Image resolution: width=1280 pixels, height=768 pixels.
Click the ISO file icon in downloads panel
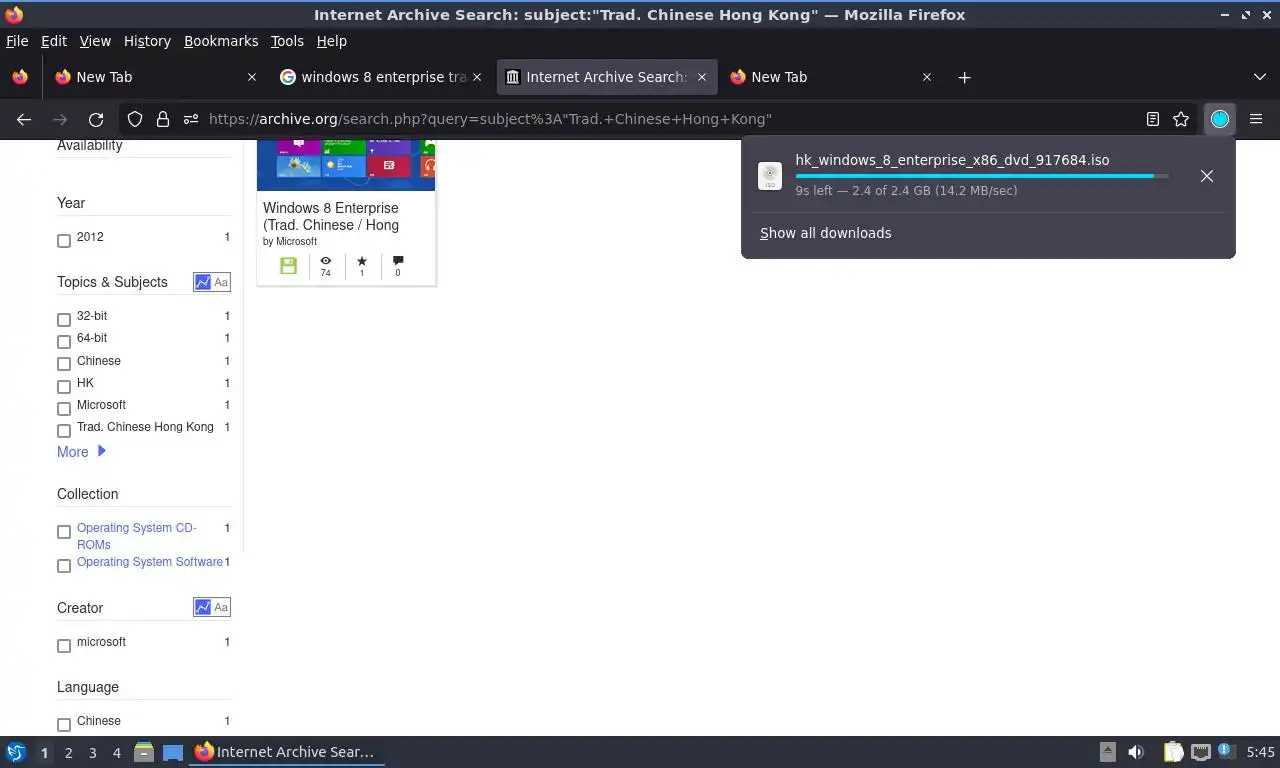tap(770, 176)
